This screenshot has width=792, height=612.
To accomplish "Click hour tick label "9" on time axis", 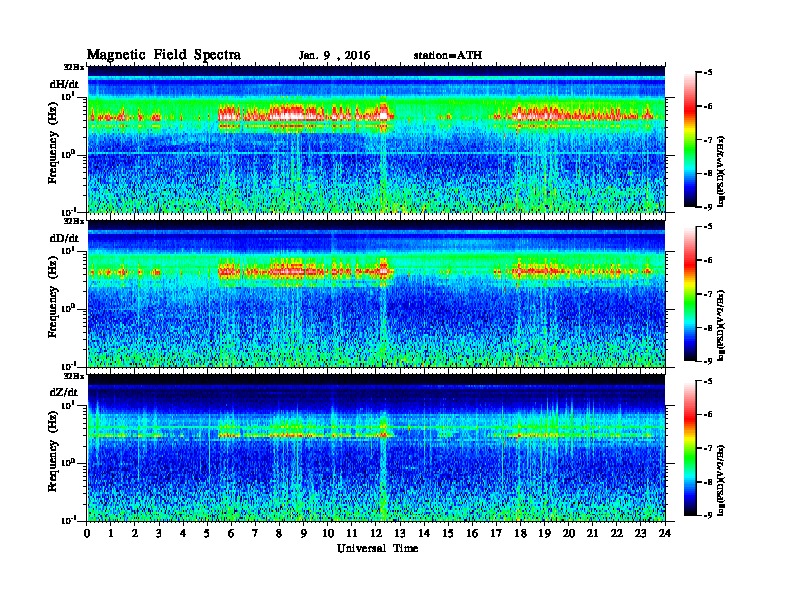I will click(x=304, y=533).
